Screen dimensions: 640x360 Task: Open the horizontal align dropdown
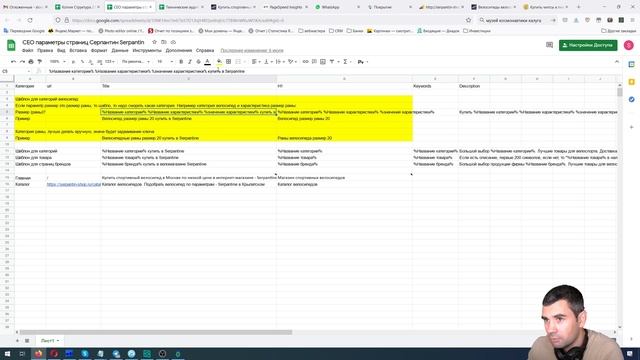[256, 62]
